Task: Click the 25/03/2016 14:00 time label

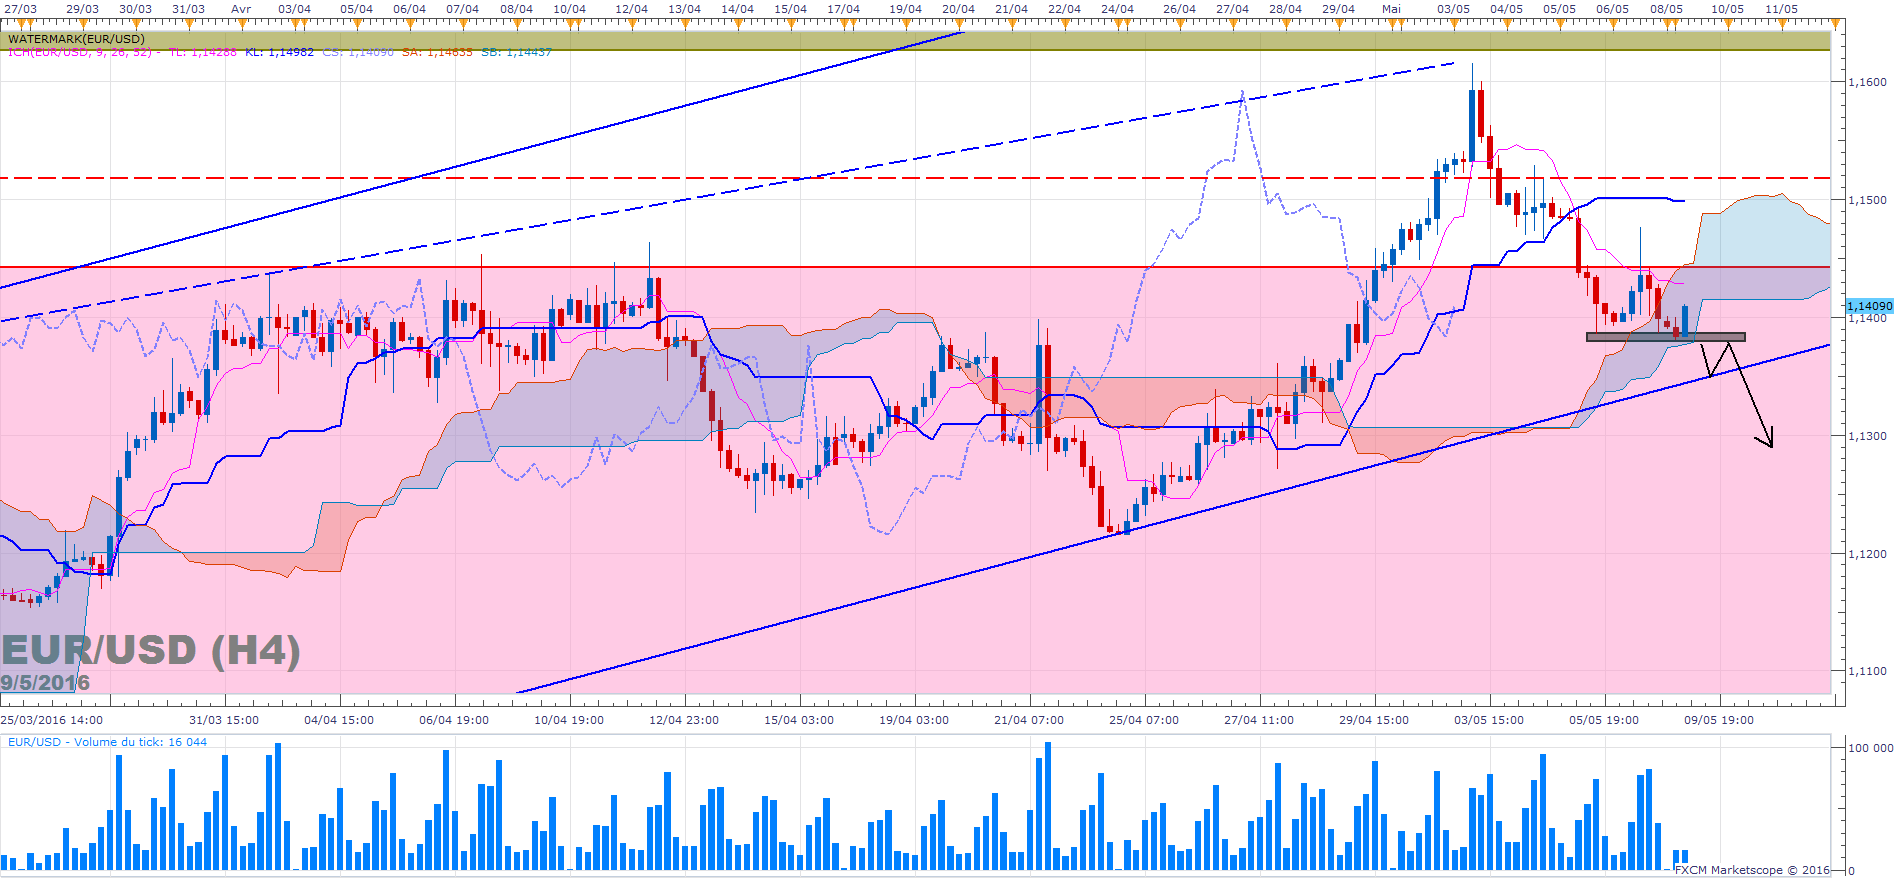Action: tap(52, 720)
